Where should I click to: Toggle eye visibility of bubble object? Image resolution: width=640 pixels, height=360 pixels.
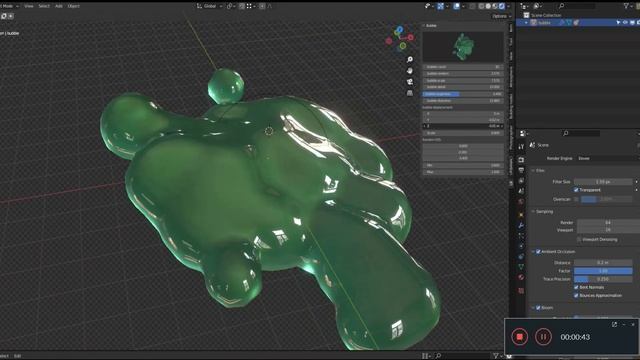[x=625, y=22]
